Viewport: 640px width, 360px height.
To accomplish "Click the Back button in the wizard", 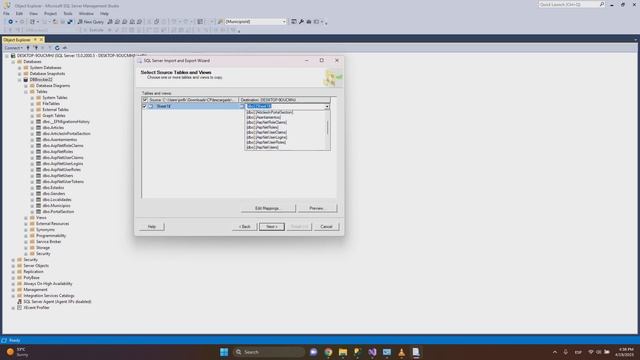I will (x=244, y=227).
